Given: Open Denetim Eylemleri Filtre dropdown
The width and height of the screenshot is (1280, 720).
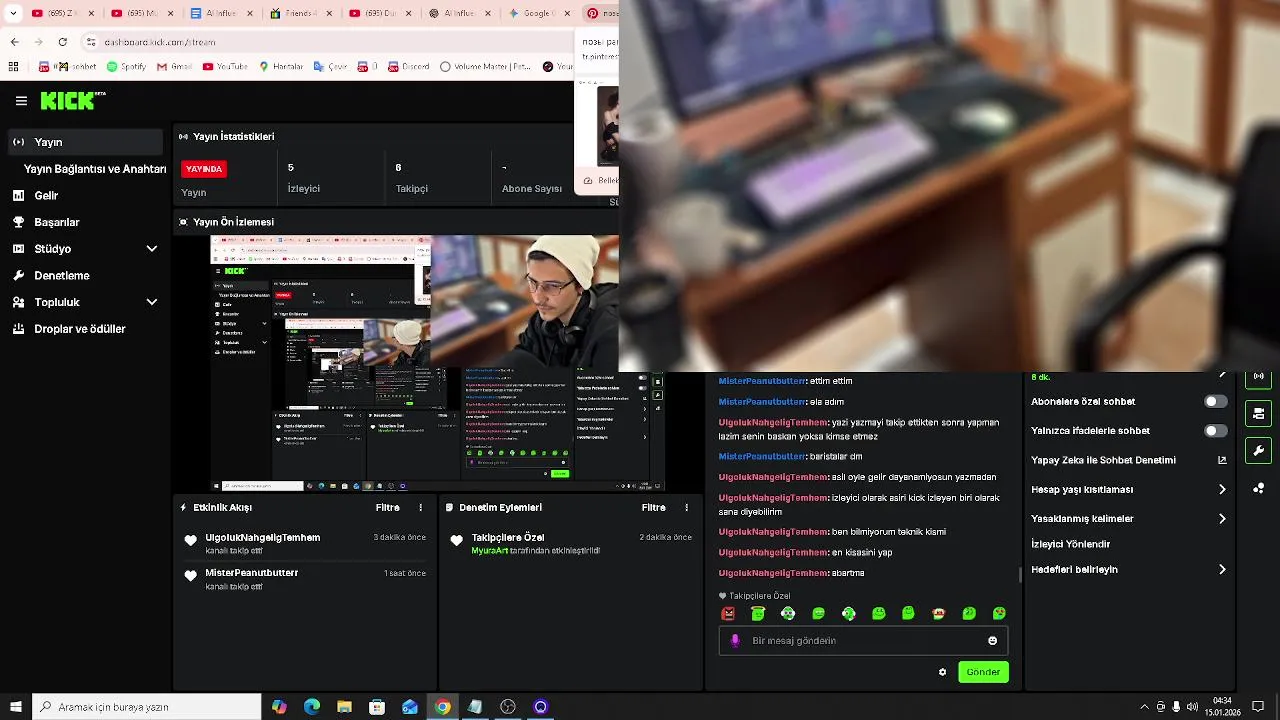Looking at the screenshot, I should tap(654, 508).
